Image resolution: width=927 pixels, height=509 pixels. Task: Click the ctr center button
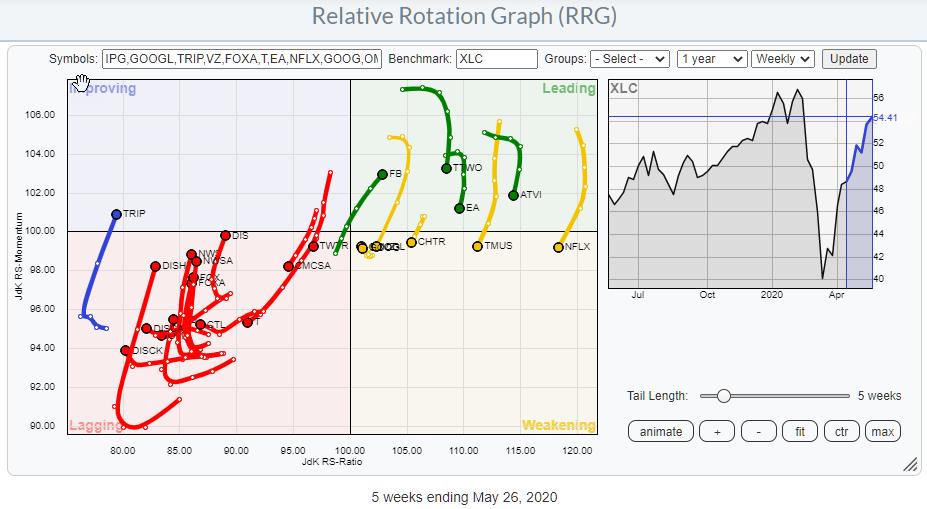[841, 431]
